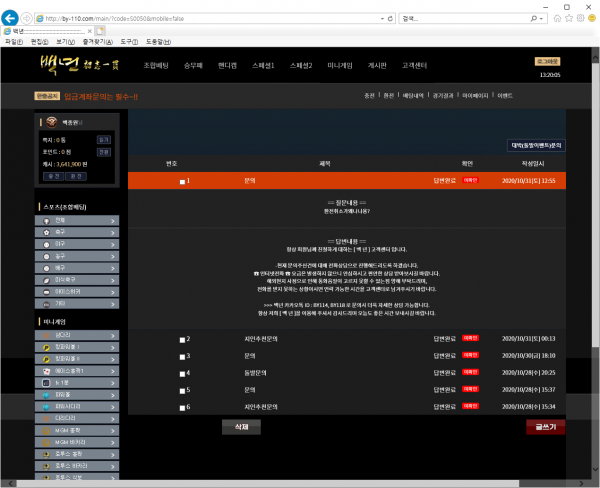Check the box for post number 1
Image resolution: width=600 pixels, height=488 pixels.
pyautogui.click(x=182, y=182)
